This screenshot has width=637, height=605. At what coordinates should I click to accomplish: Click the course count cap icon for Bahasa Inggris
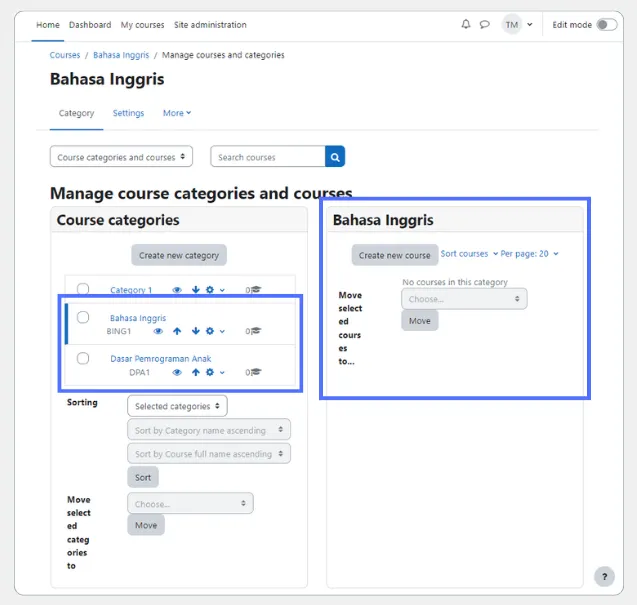(x=256, y=331)
